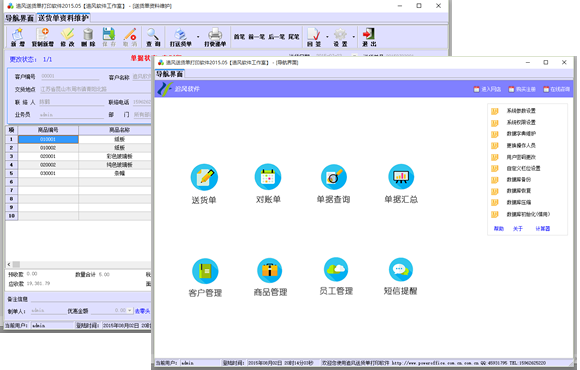
Task: Click 打送货单 print icon in back window
Action: pyautogui.click(x=181, y=37)
